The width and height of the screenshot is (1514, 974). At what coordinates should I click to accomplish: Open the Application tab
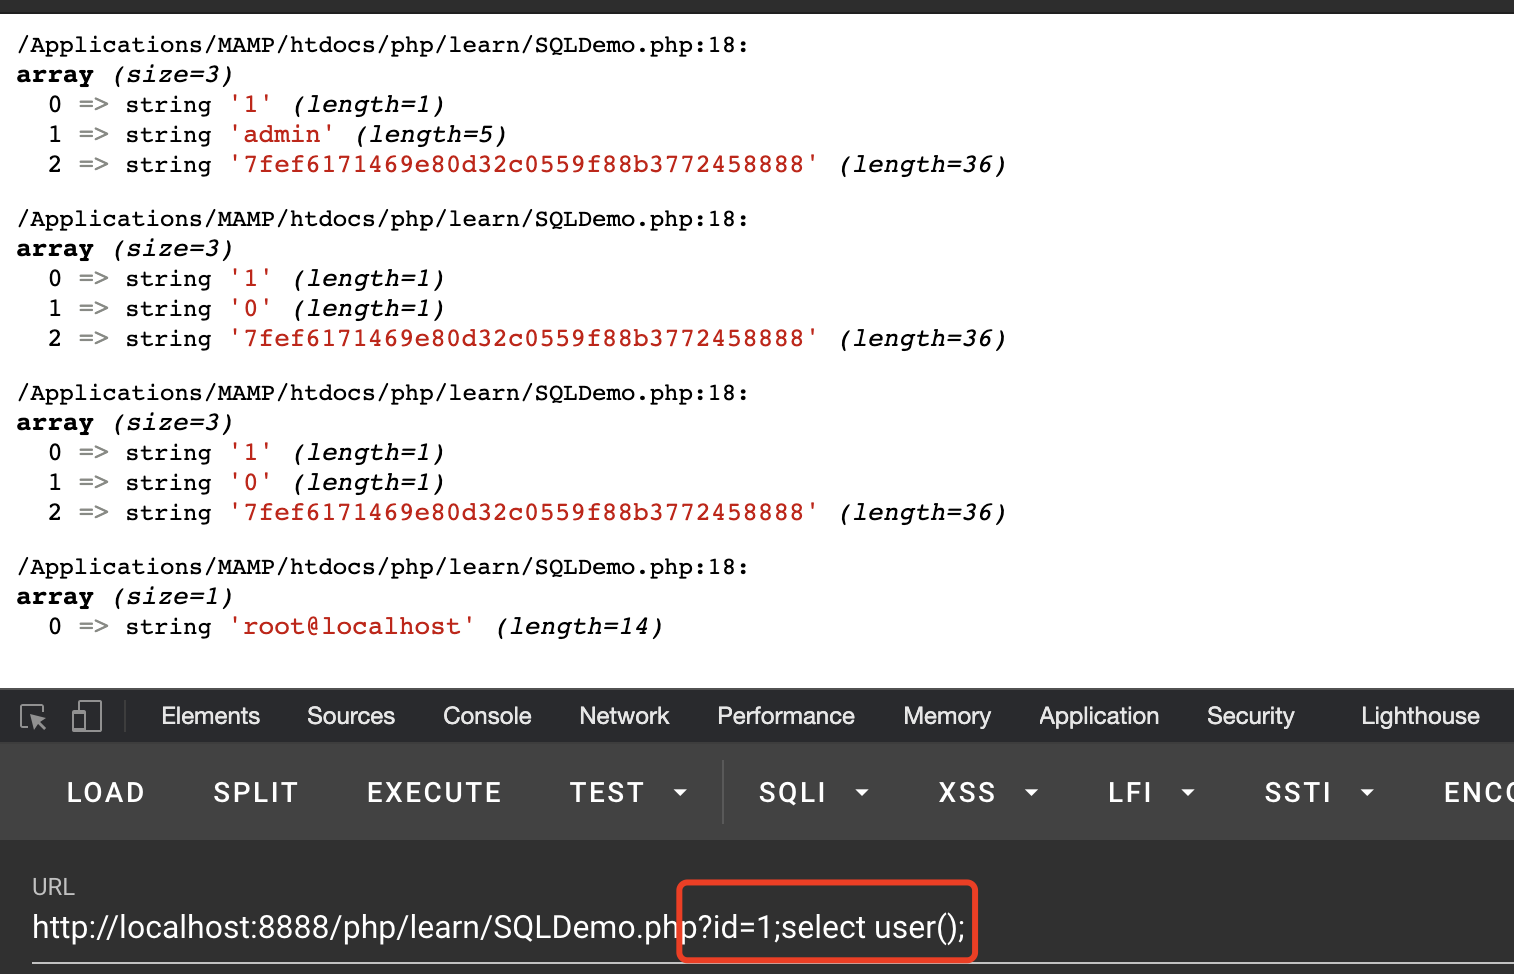pyautogui.click(x=1099, y=716)
